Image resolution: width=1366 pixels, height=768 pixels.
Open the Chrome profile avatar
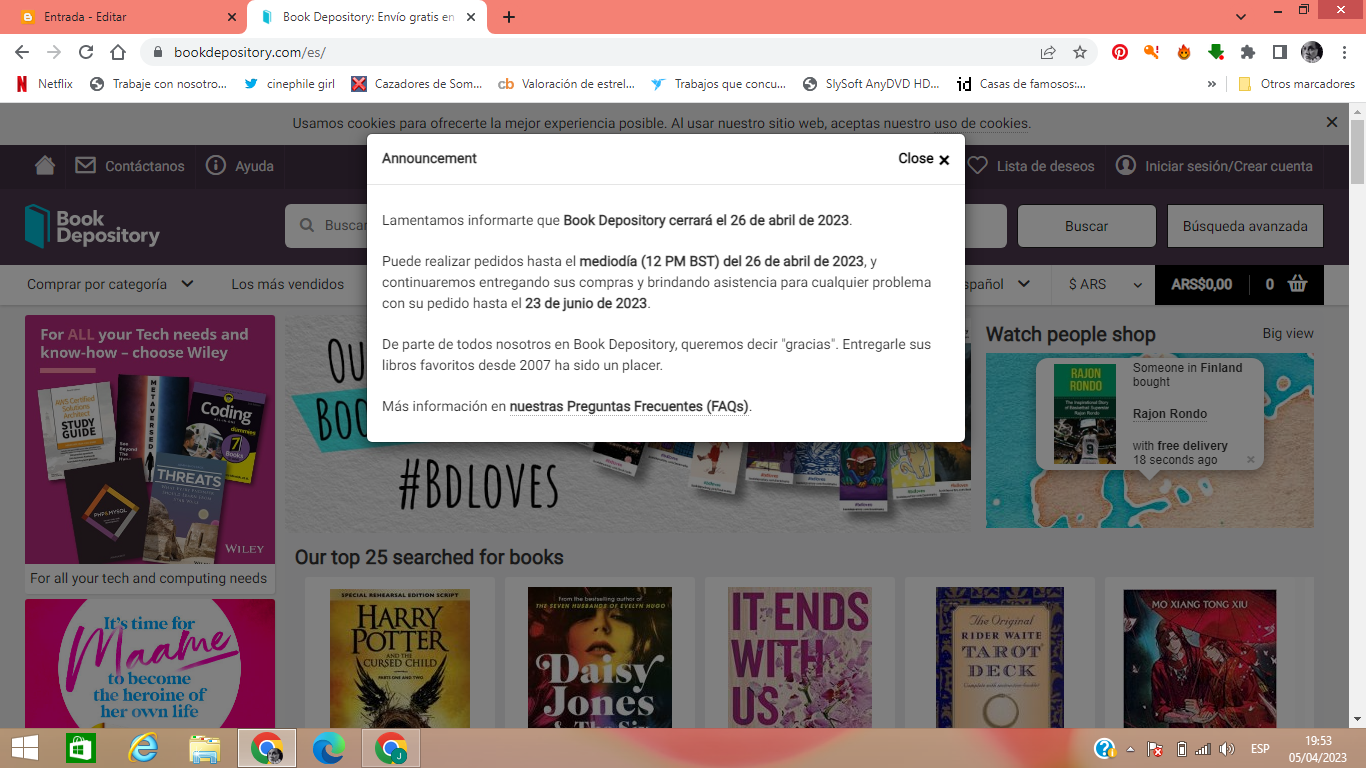pos(1312,52)
